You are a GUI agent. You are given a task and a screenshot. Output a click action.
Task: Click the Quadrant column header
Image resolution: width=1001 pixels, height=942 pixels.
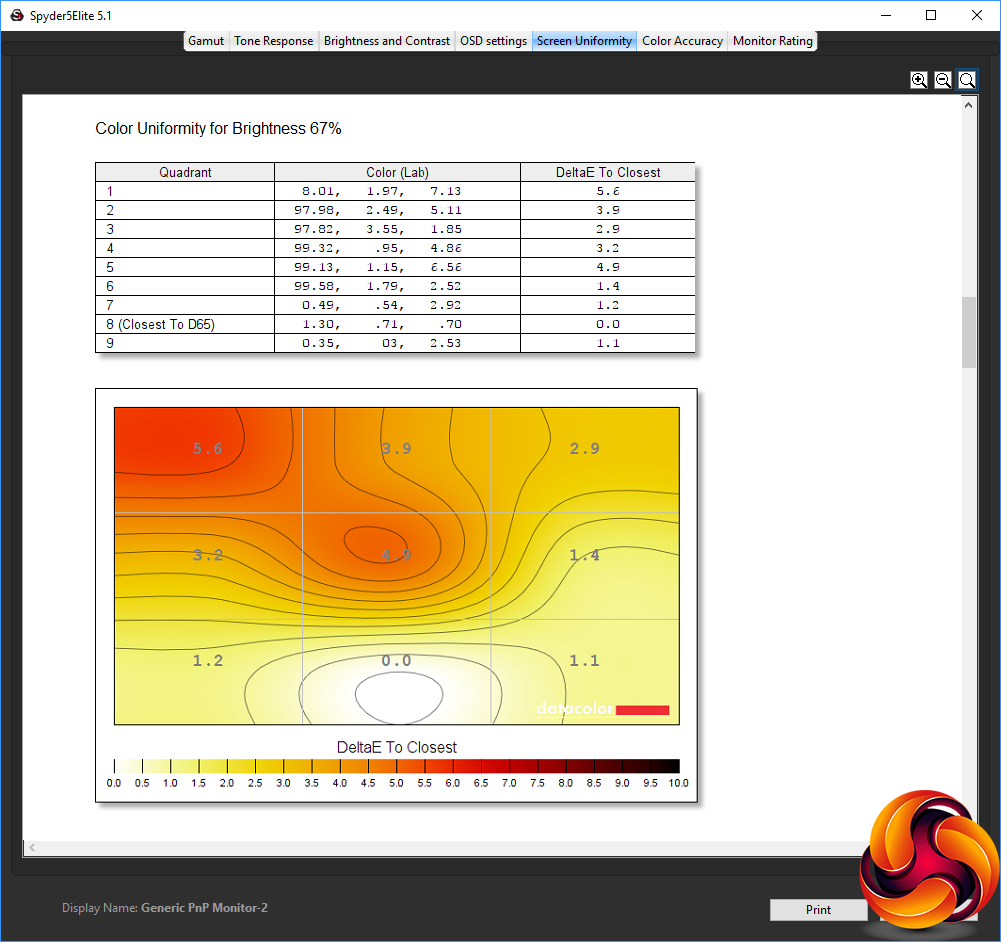pos(185,172)
